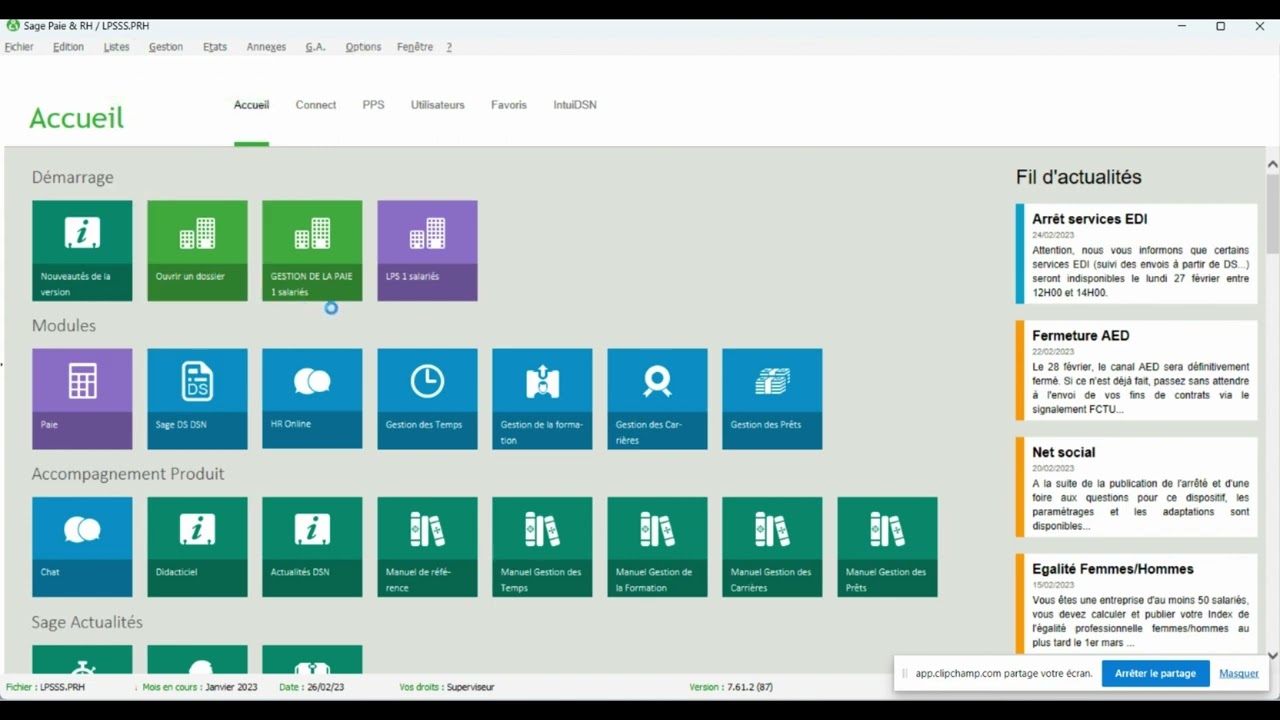The height and width of the screenshot is (720, 1280).
Task: Open the Fenêtre menu
Action: pyautogui.click(x=415, y=47)
